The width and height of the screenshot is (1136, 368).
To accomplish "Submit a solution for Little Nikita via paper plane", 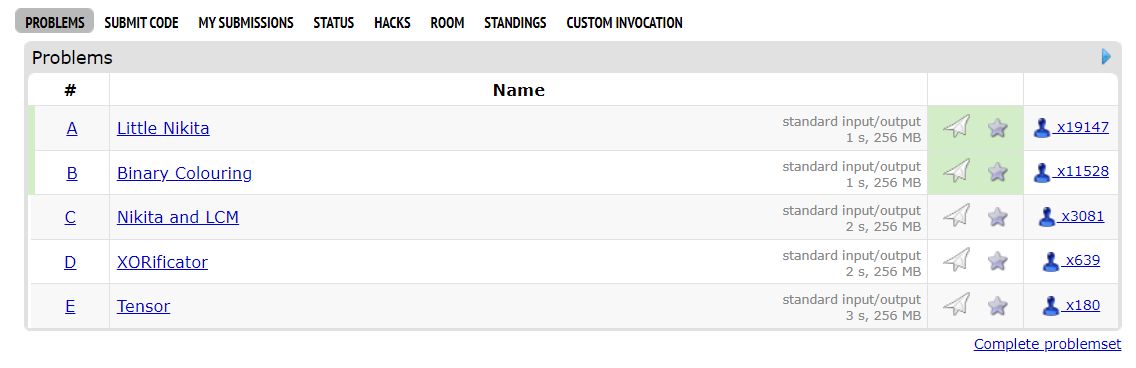I will (x=956, y=127).
